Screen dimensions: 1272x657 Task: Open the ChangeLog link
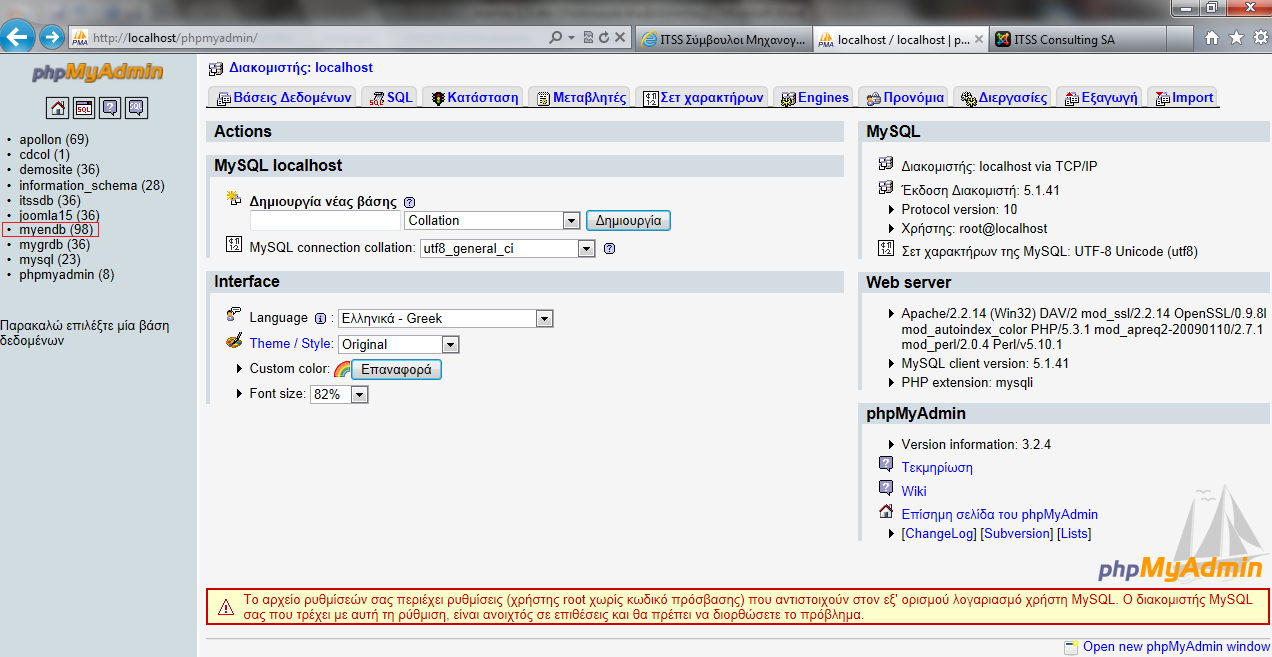tap(939, 534)
